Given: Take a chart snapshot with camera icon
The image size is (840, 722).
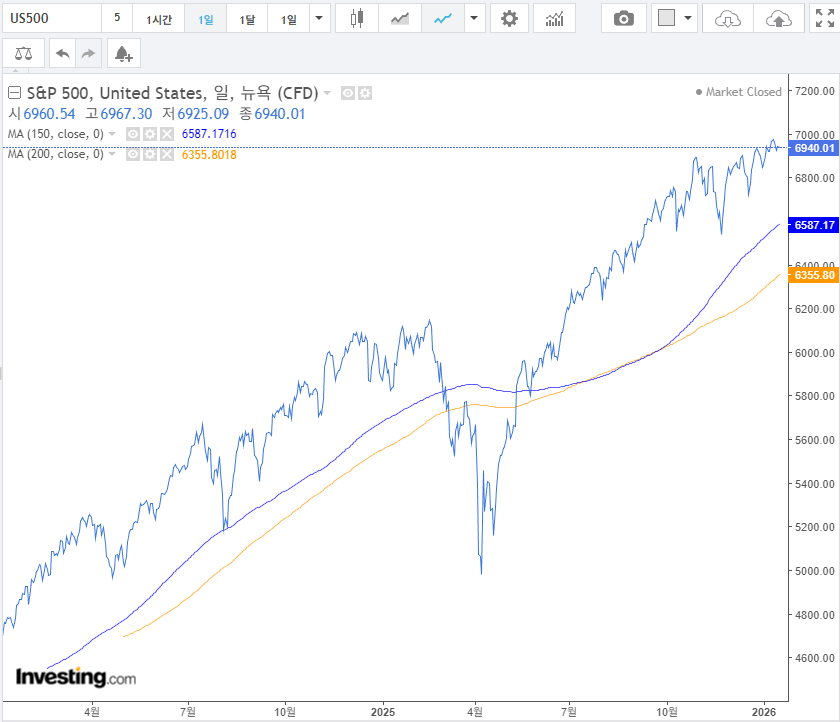Looking at the screenshot, I should pyautogui.click(x=624, y=18).
